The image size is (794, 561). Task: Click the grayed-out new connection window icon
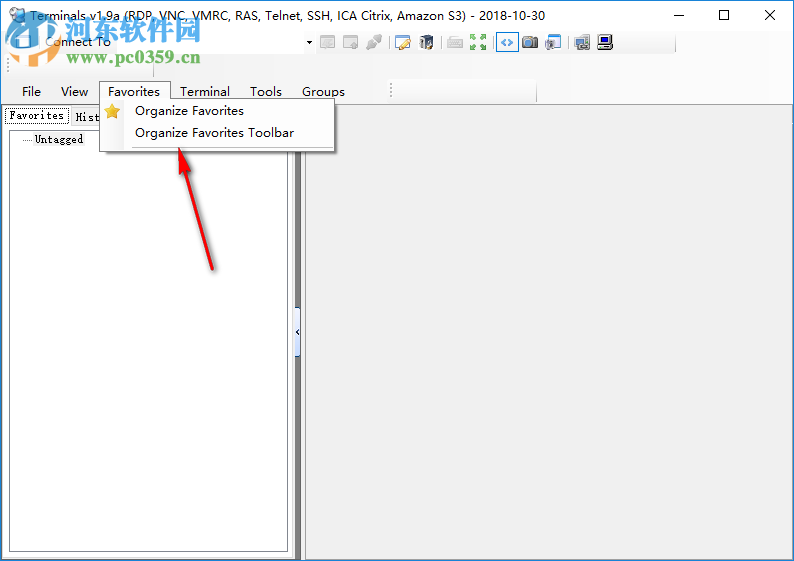(328, 43)
